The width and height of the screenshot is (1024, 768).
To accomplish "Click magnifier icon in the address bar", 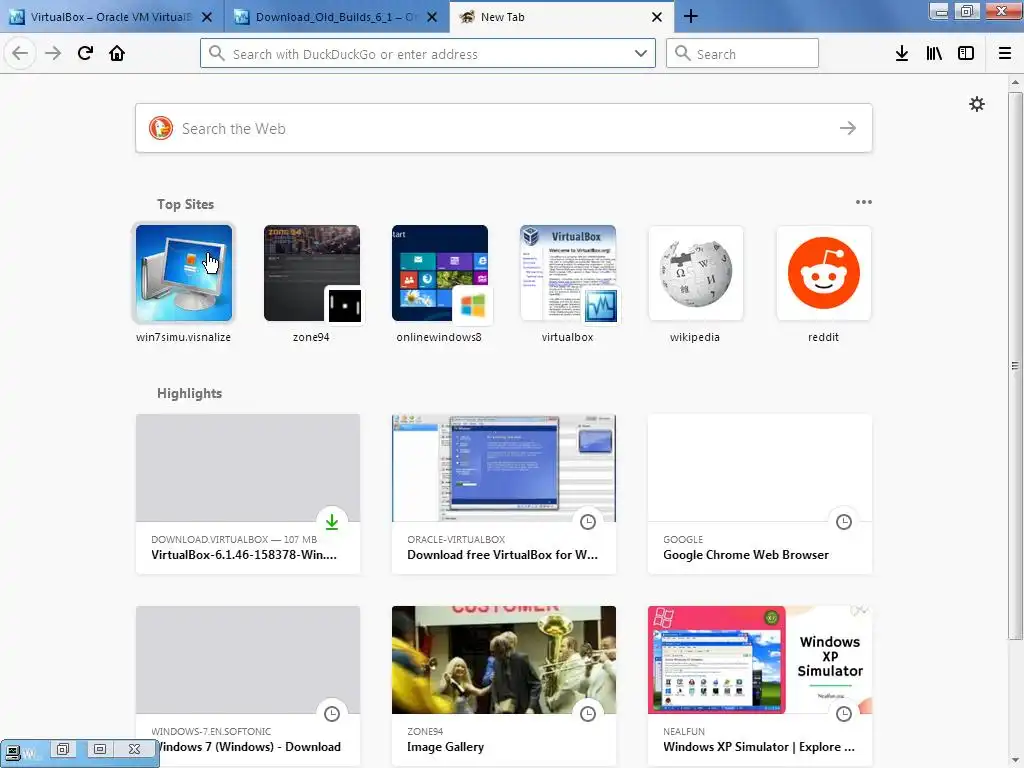I will (217, 53).
